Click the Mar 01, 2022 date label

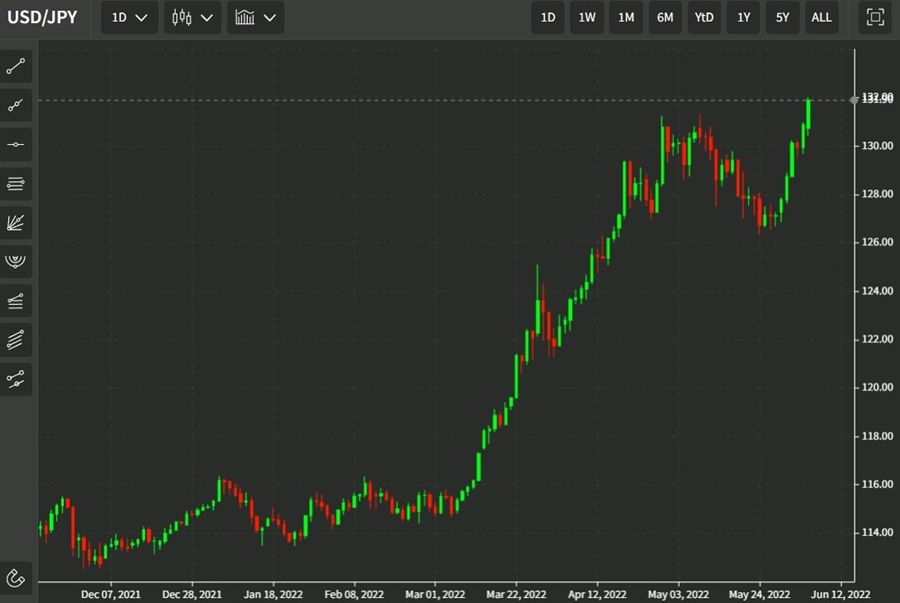point(435,594)
